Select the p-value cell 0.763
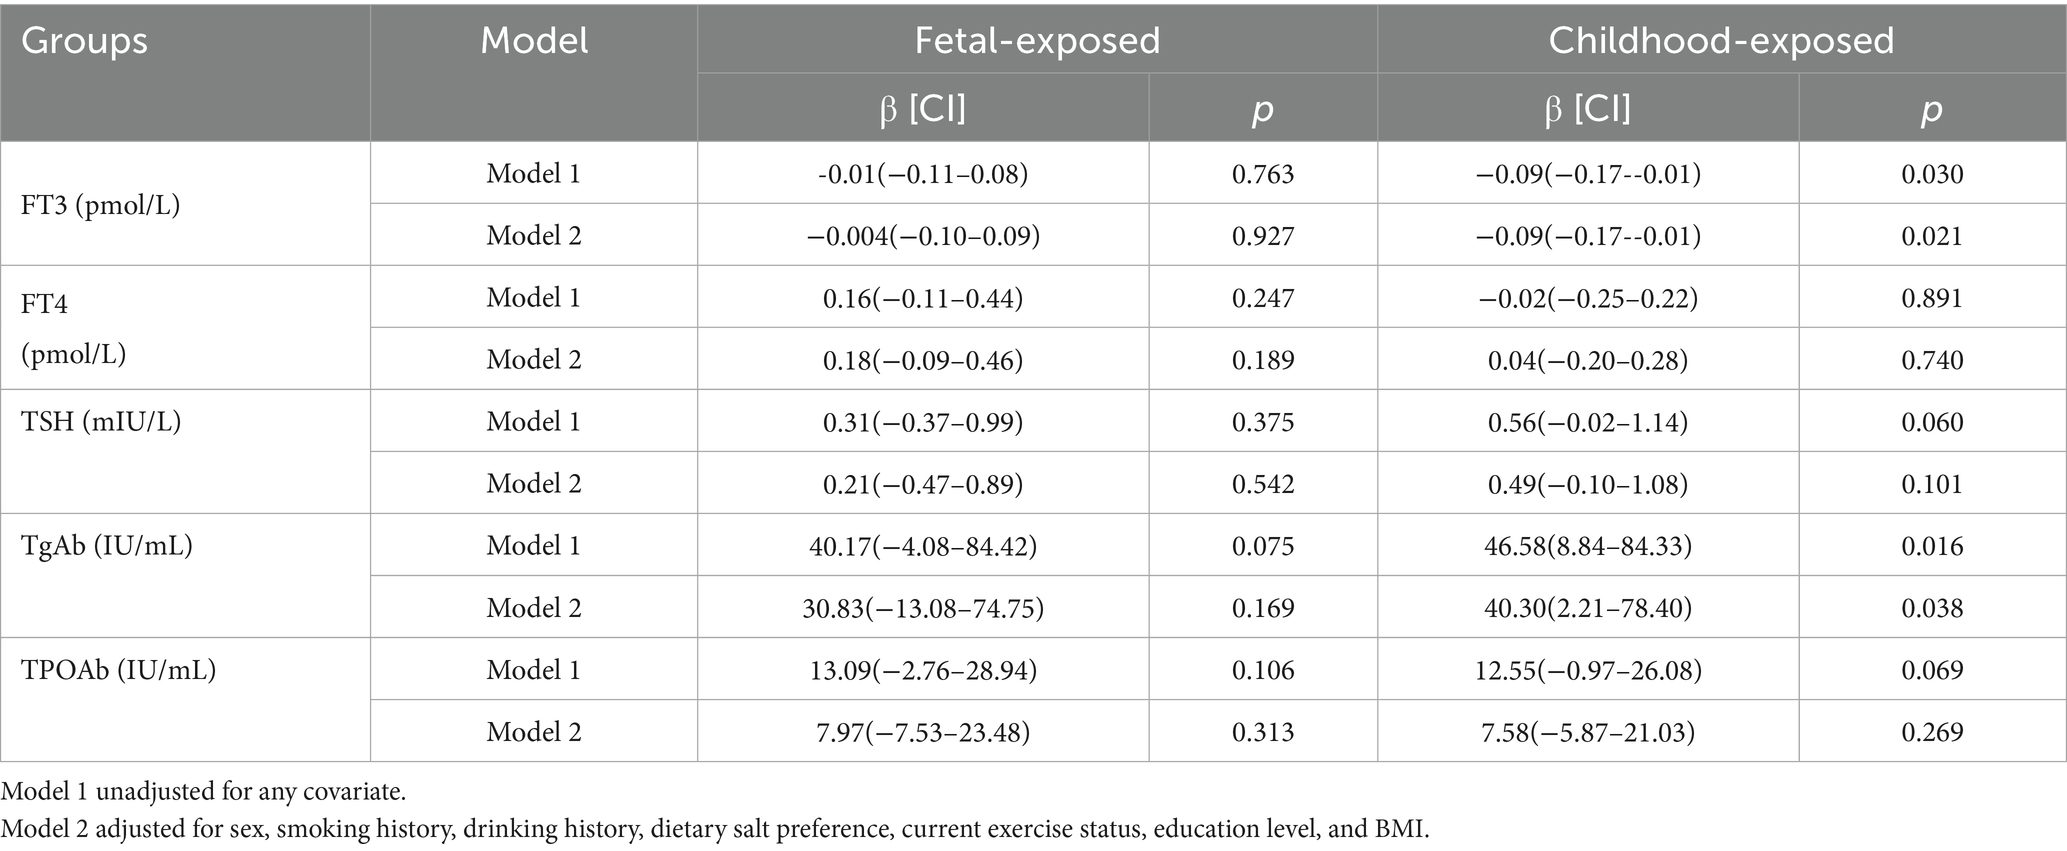2067x851 pixels. (x=1263, y=174)
